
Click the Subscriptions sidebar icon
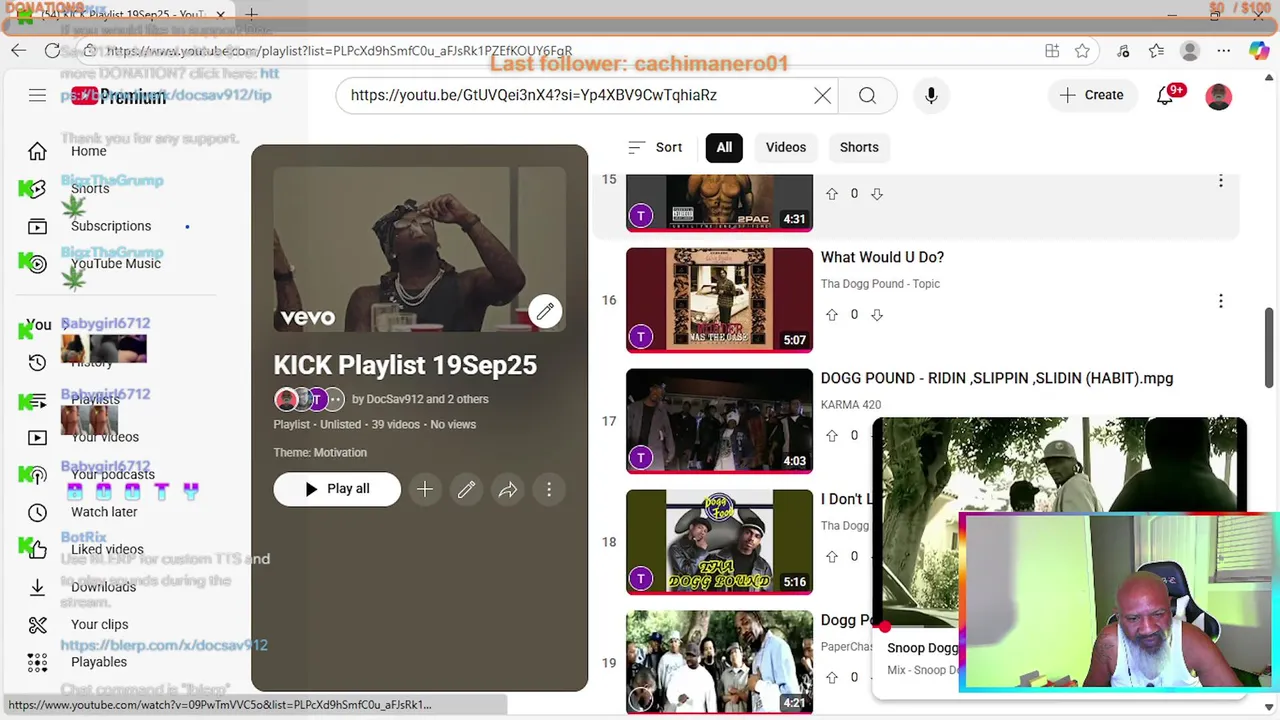click(x=37, y=226)
